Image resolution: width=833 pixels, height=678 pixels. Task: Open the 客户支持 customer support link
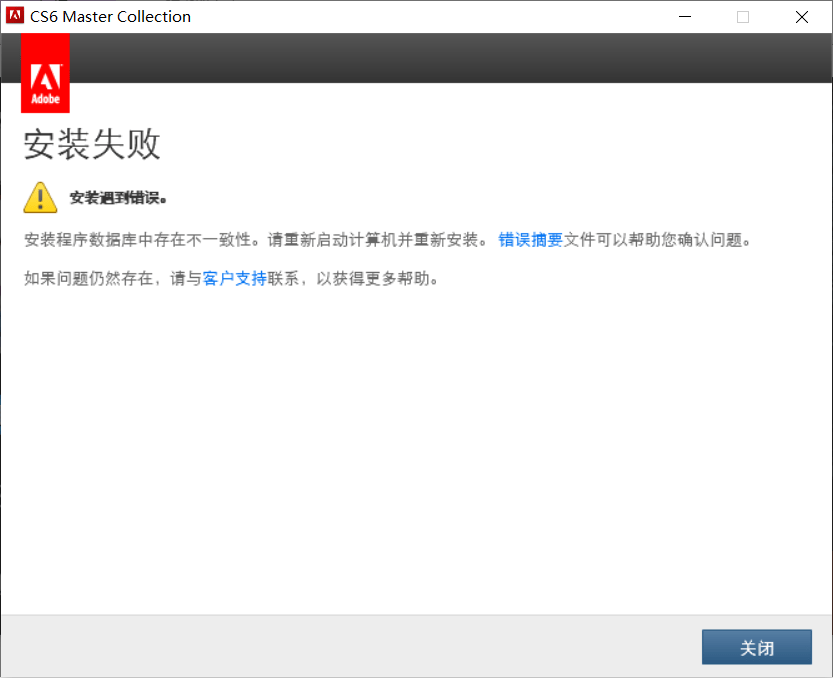point(233,278)
